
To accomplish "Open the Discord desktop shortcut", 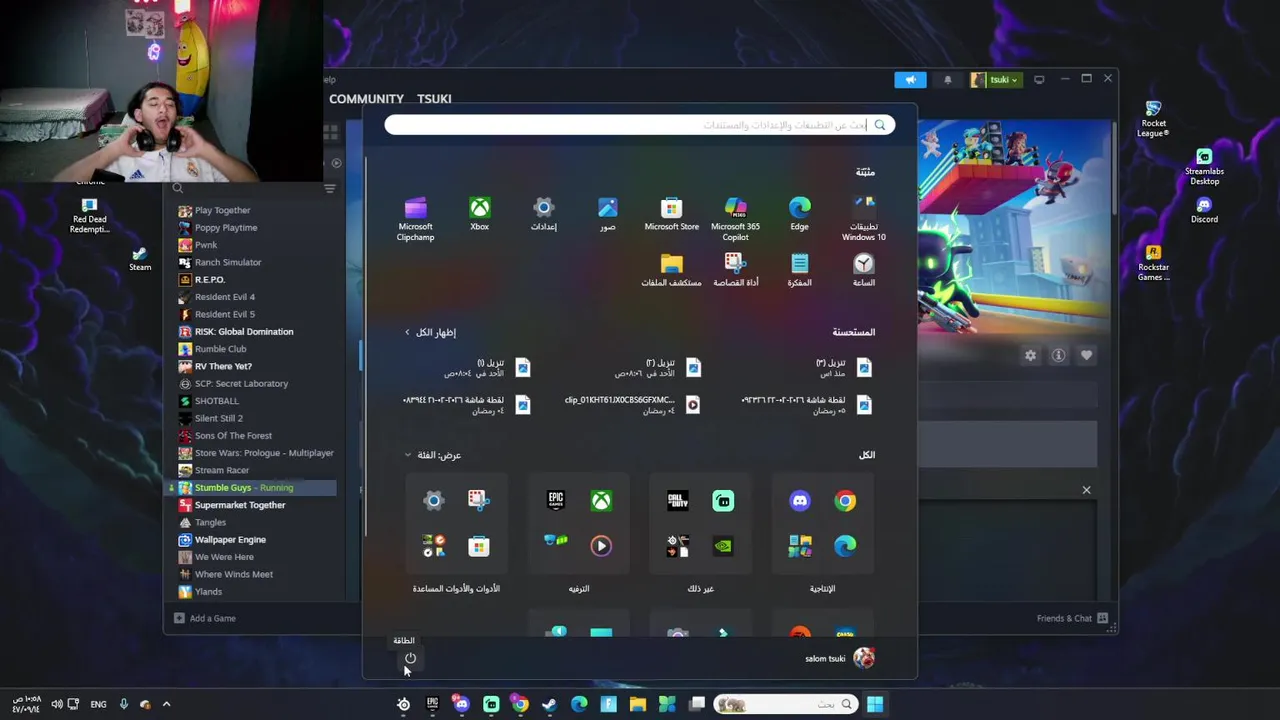I will coord(1204,210).
